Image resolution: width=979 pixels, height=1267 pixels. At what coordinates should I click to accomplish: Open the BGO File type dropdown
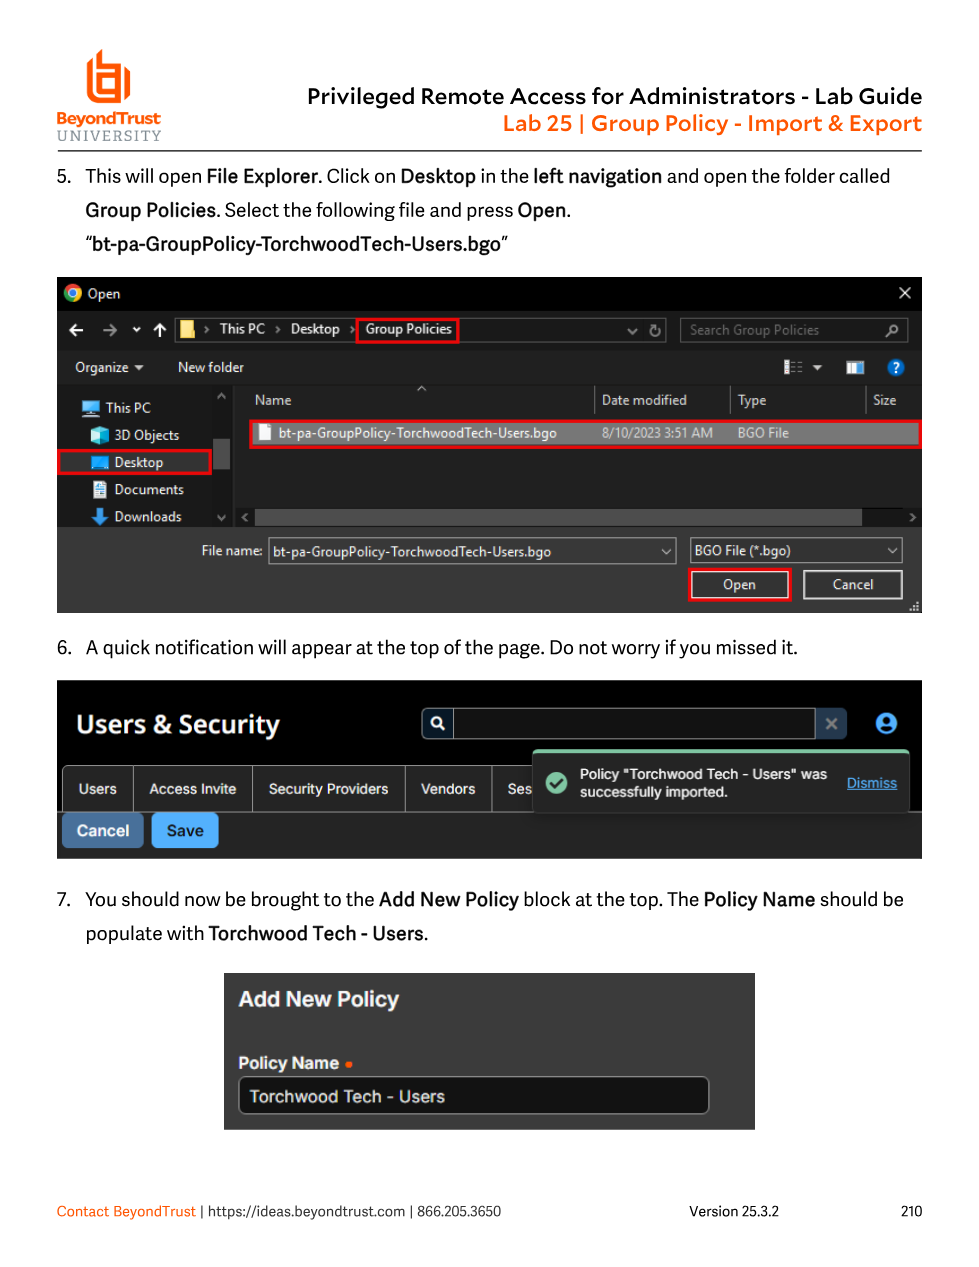(796, 551)
